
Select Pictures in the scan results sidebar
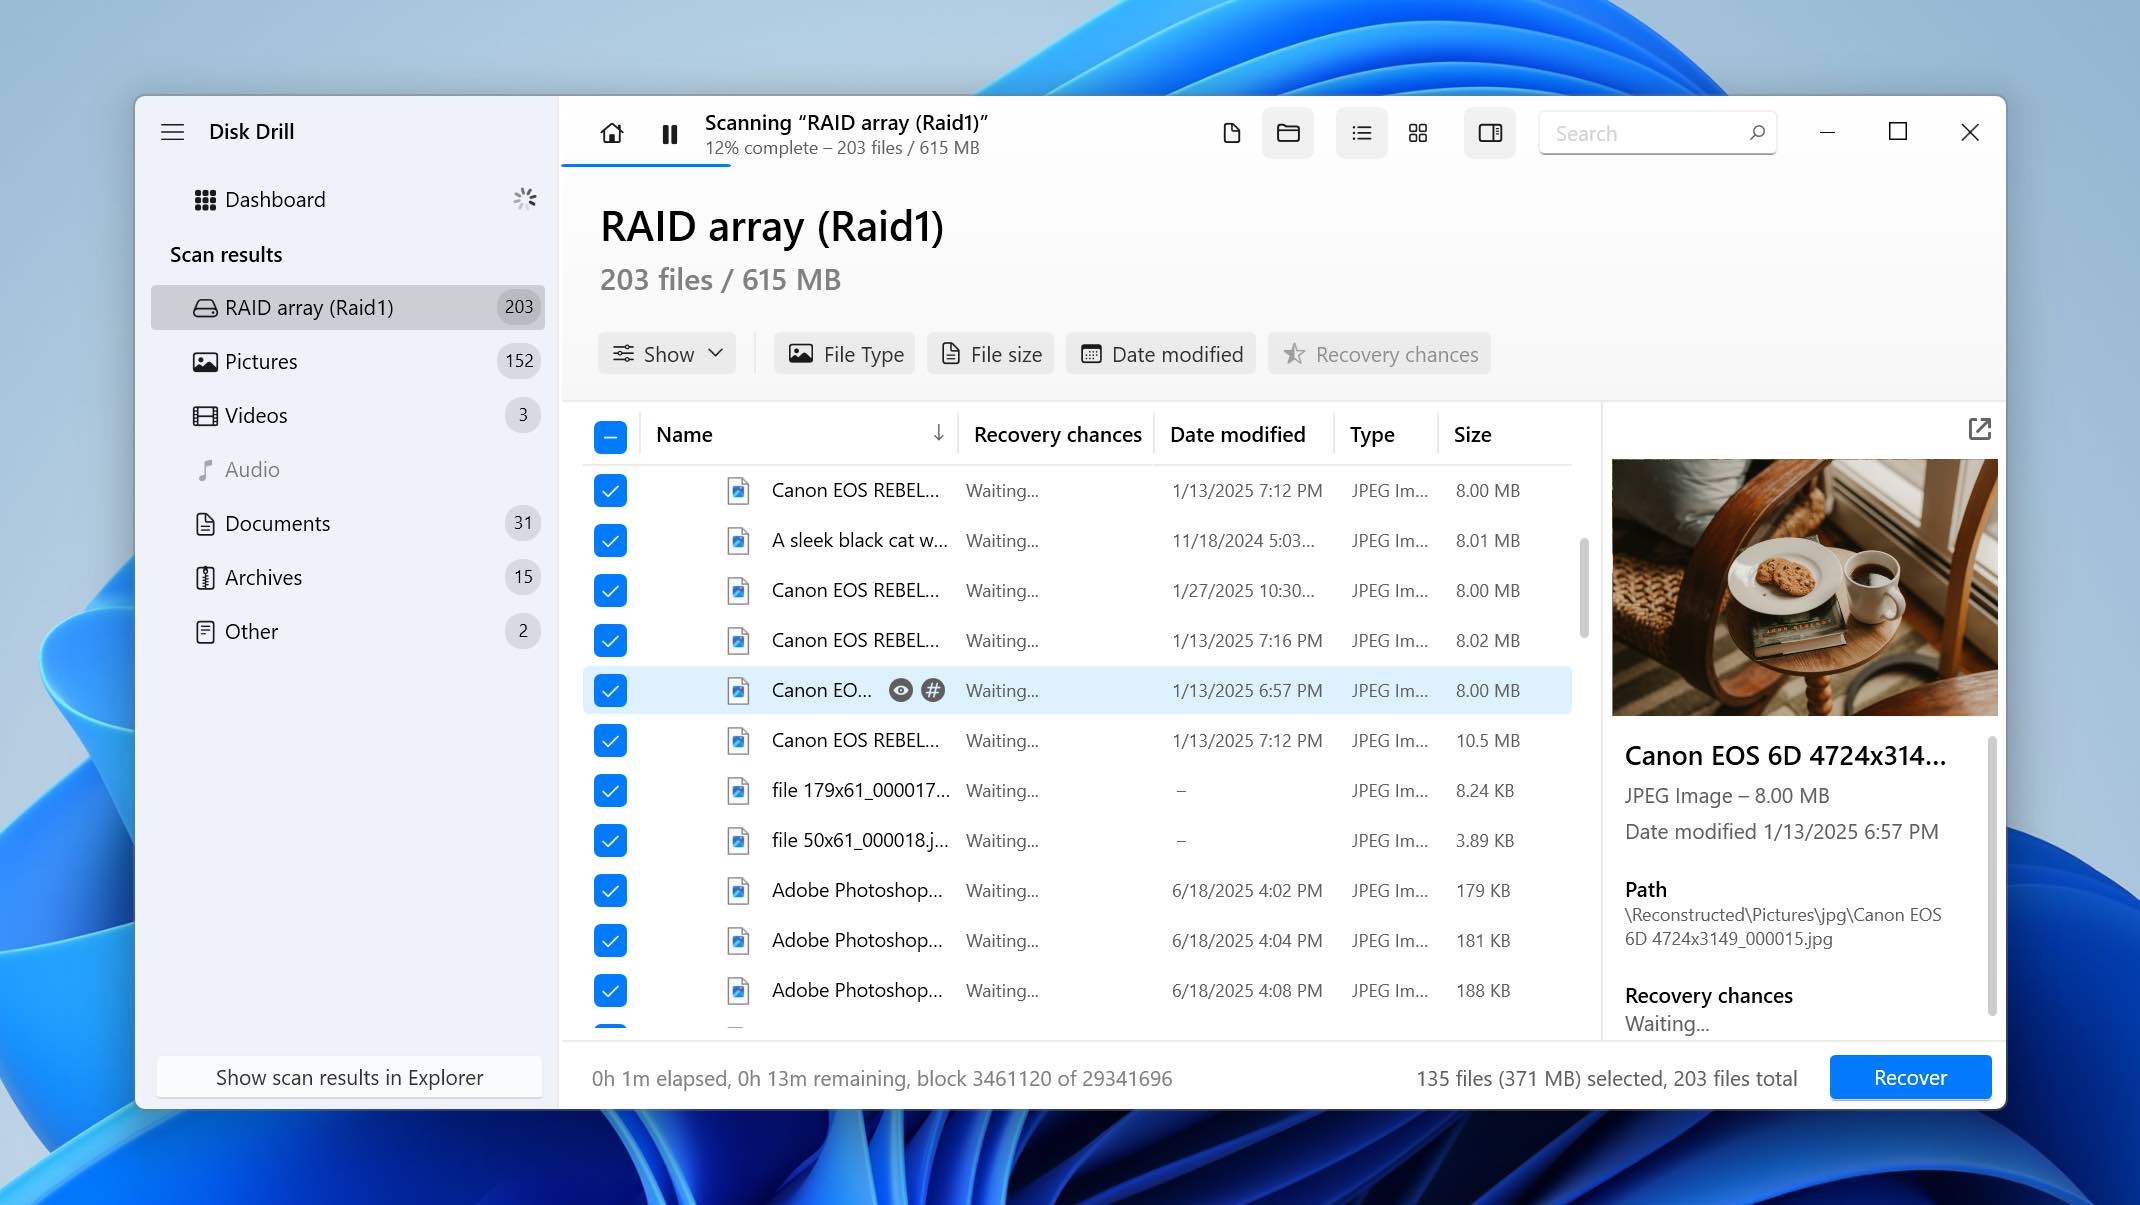pos(260,361)
